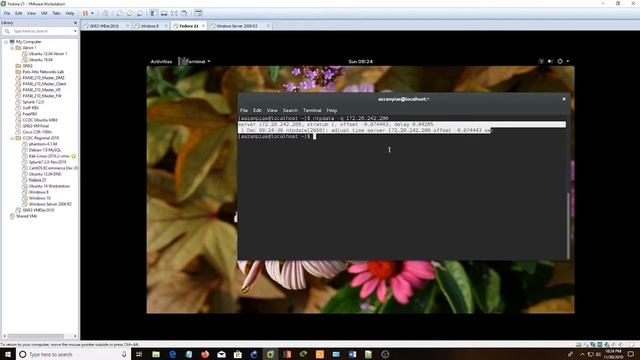Click the volume icon in Fedora top bar
Viewport: 640px width, 360px height.
550,61
